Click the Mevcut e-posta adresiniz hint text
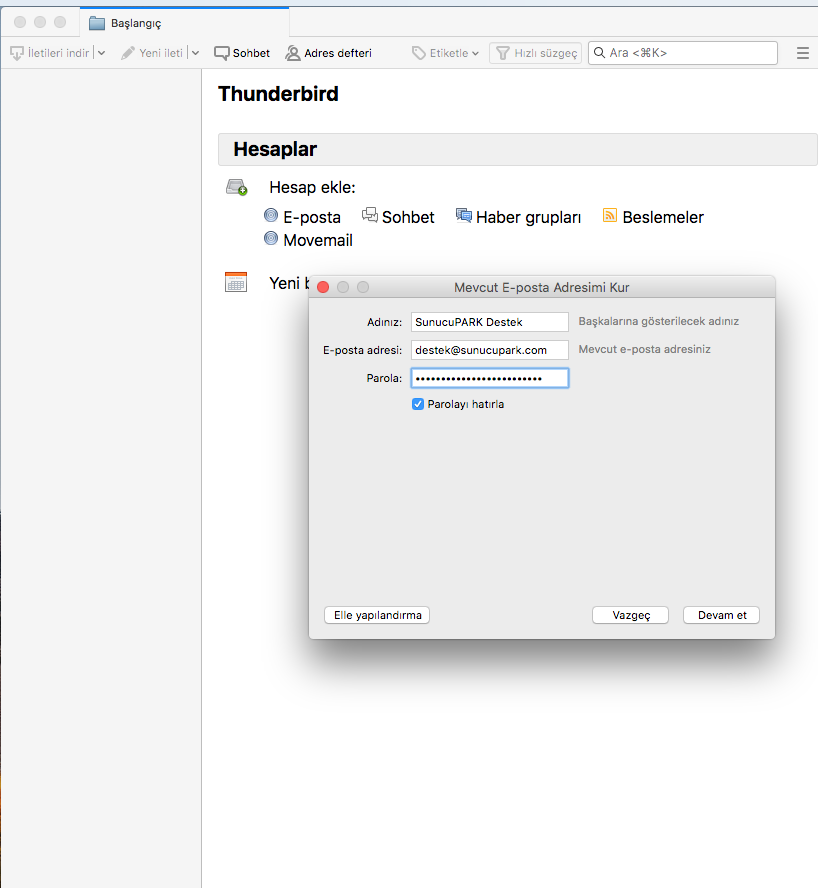818x888 pixels. tap(644, 349)
